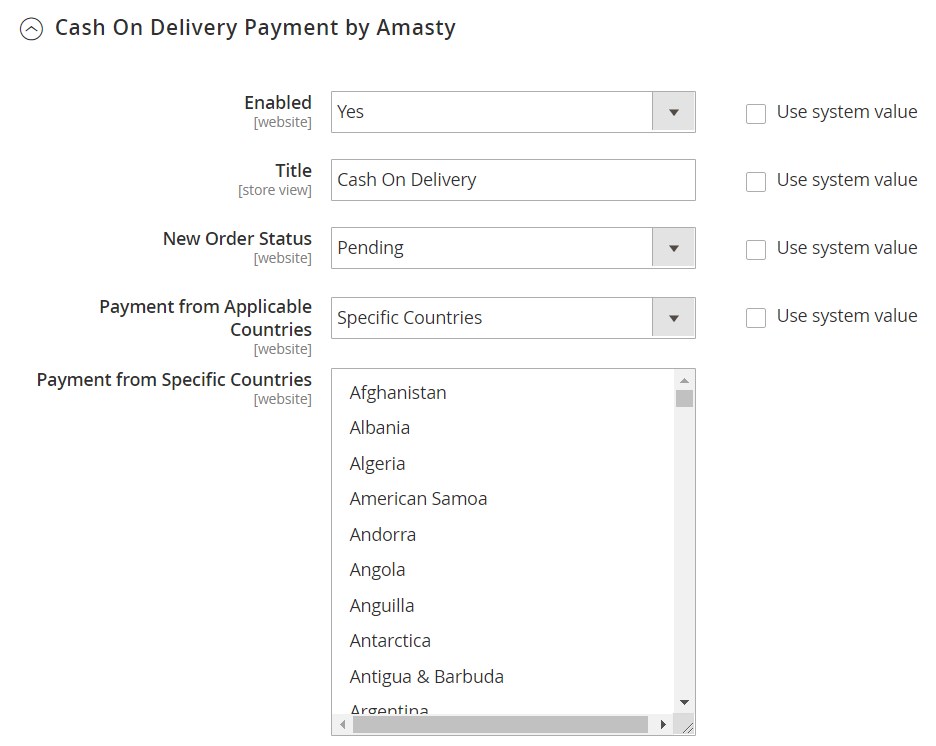Select Antigua & Barbuda in the list
The width and height of the screenshot is (936, 746).
point(427,677)
